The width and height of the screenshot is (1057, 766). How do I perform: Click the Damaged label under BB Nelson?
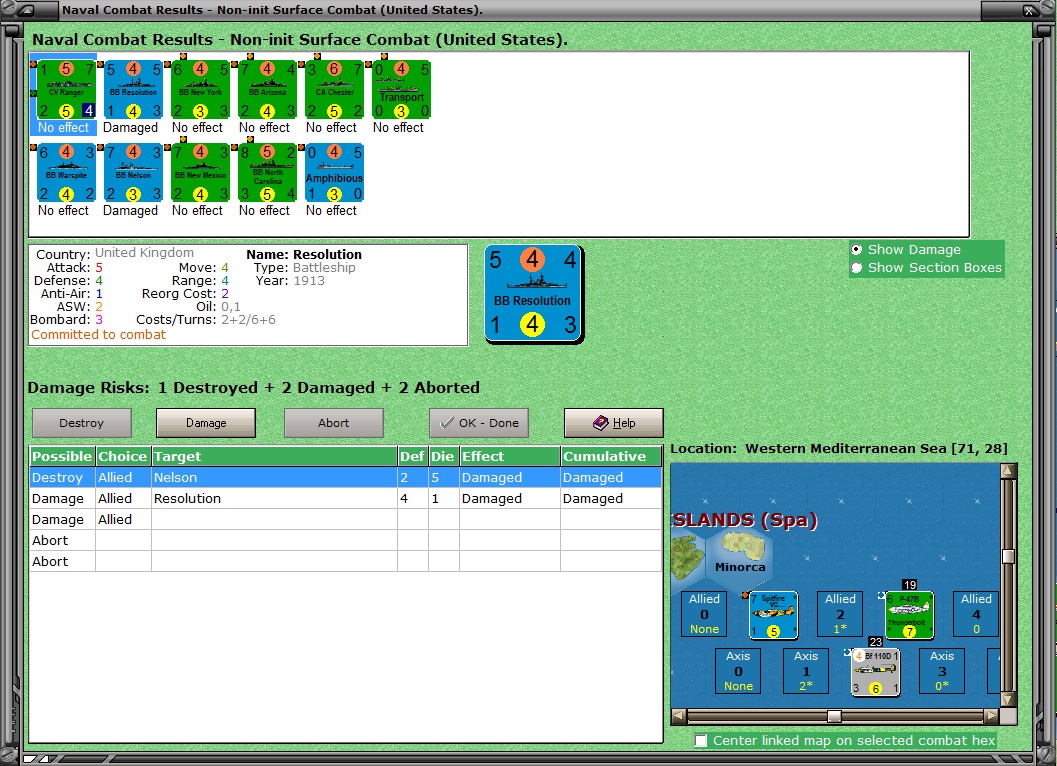pos(130,210)
